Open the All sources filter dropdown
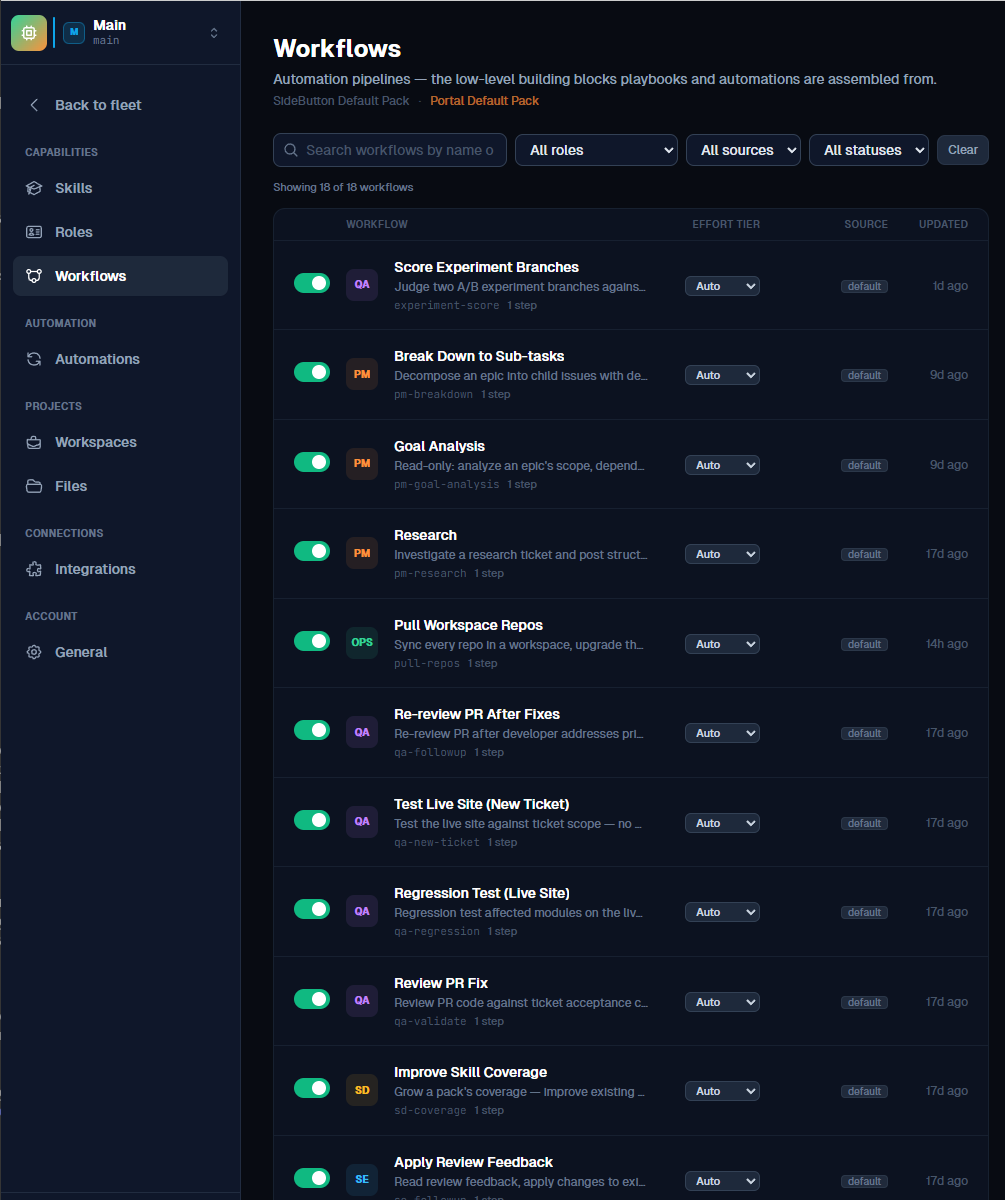1005x1200 pixels. [743, 150]
